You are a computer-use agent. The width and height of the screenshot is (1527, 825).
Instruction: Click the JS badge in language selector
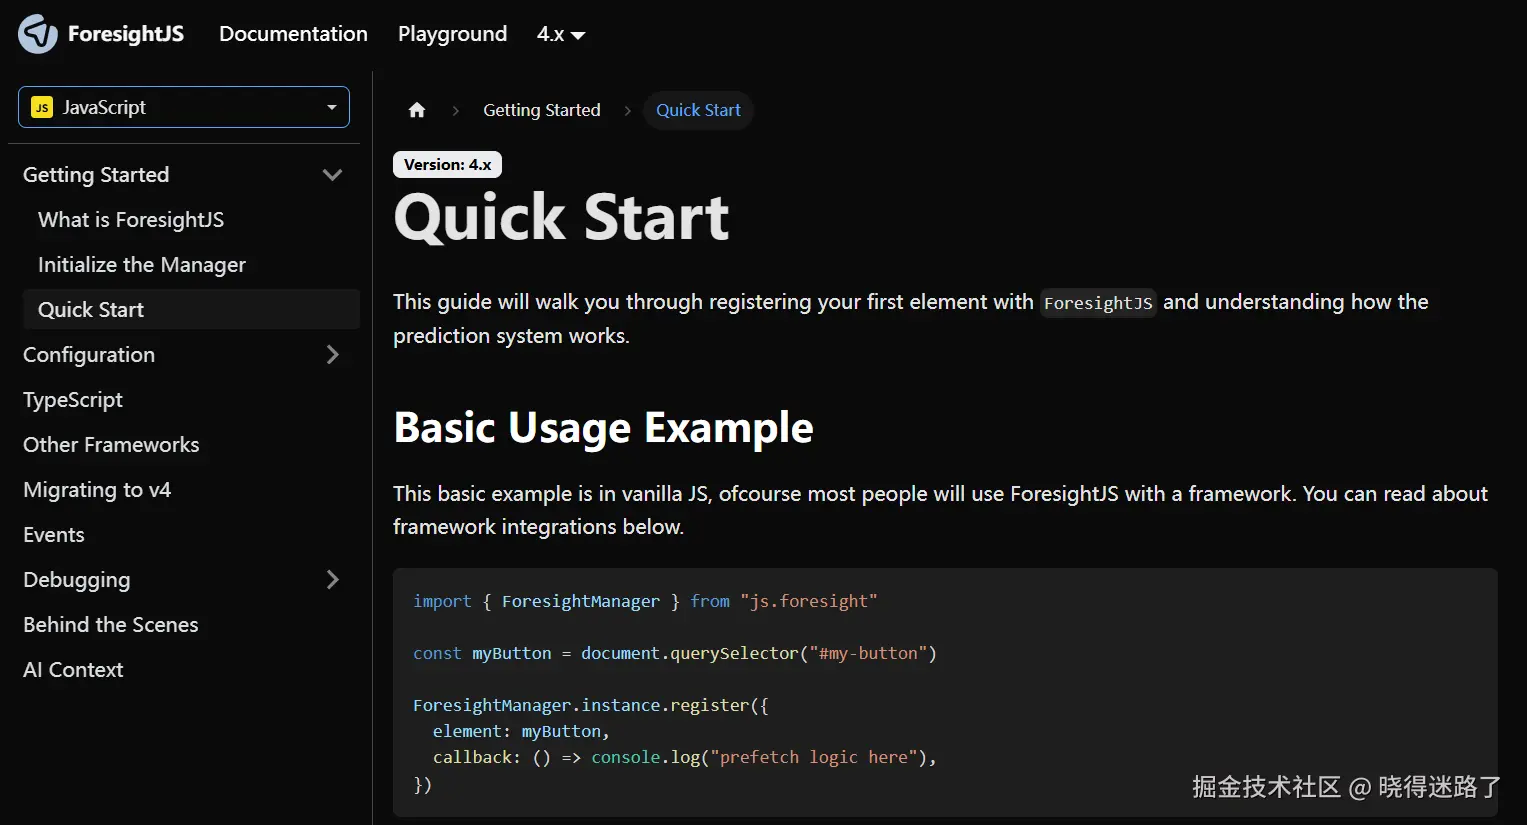pos(42,107)
